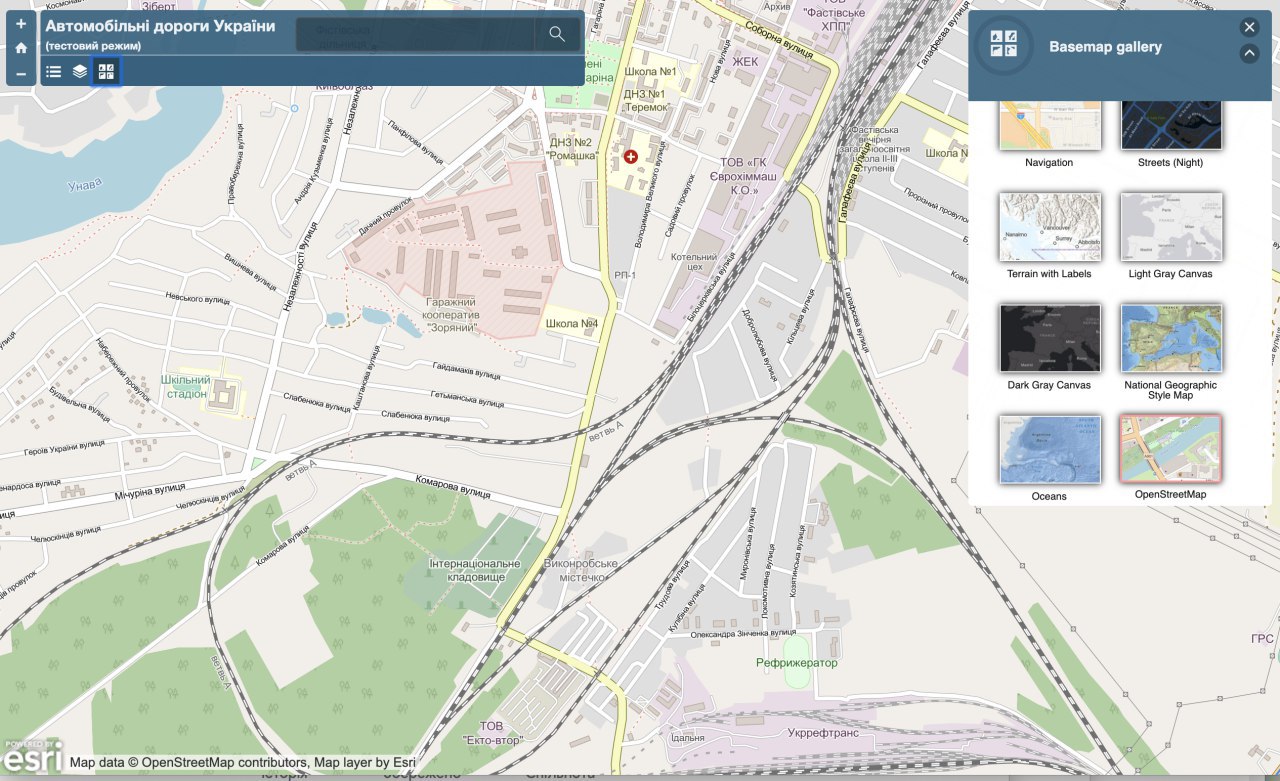Switch to the Dark Gray Canvas basemap
Viewport: 1280px width, 781px height.
click(1050, 338)
